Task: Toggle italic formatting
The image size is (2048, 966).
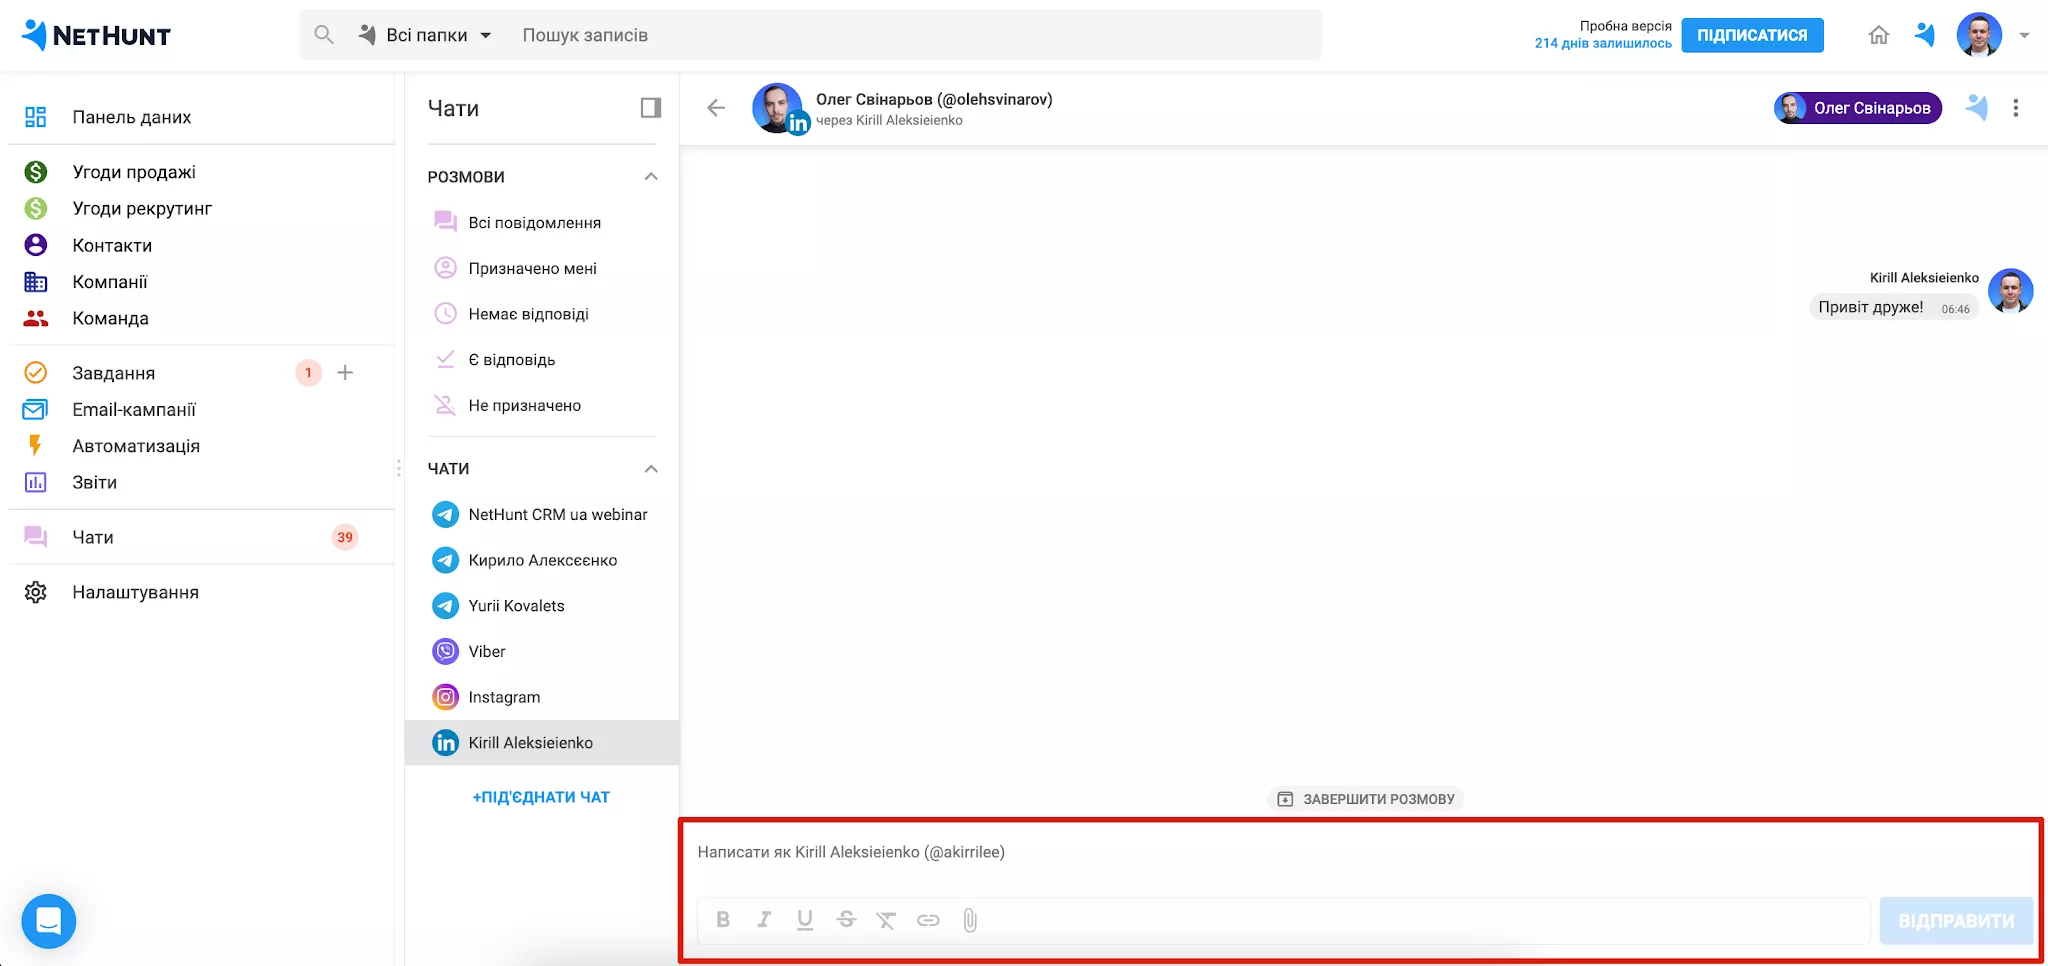Action: tap(764, 920)
